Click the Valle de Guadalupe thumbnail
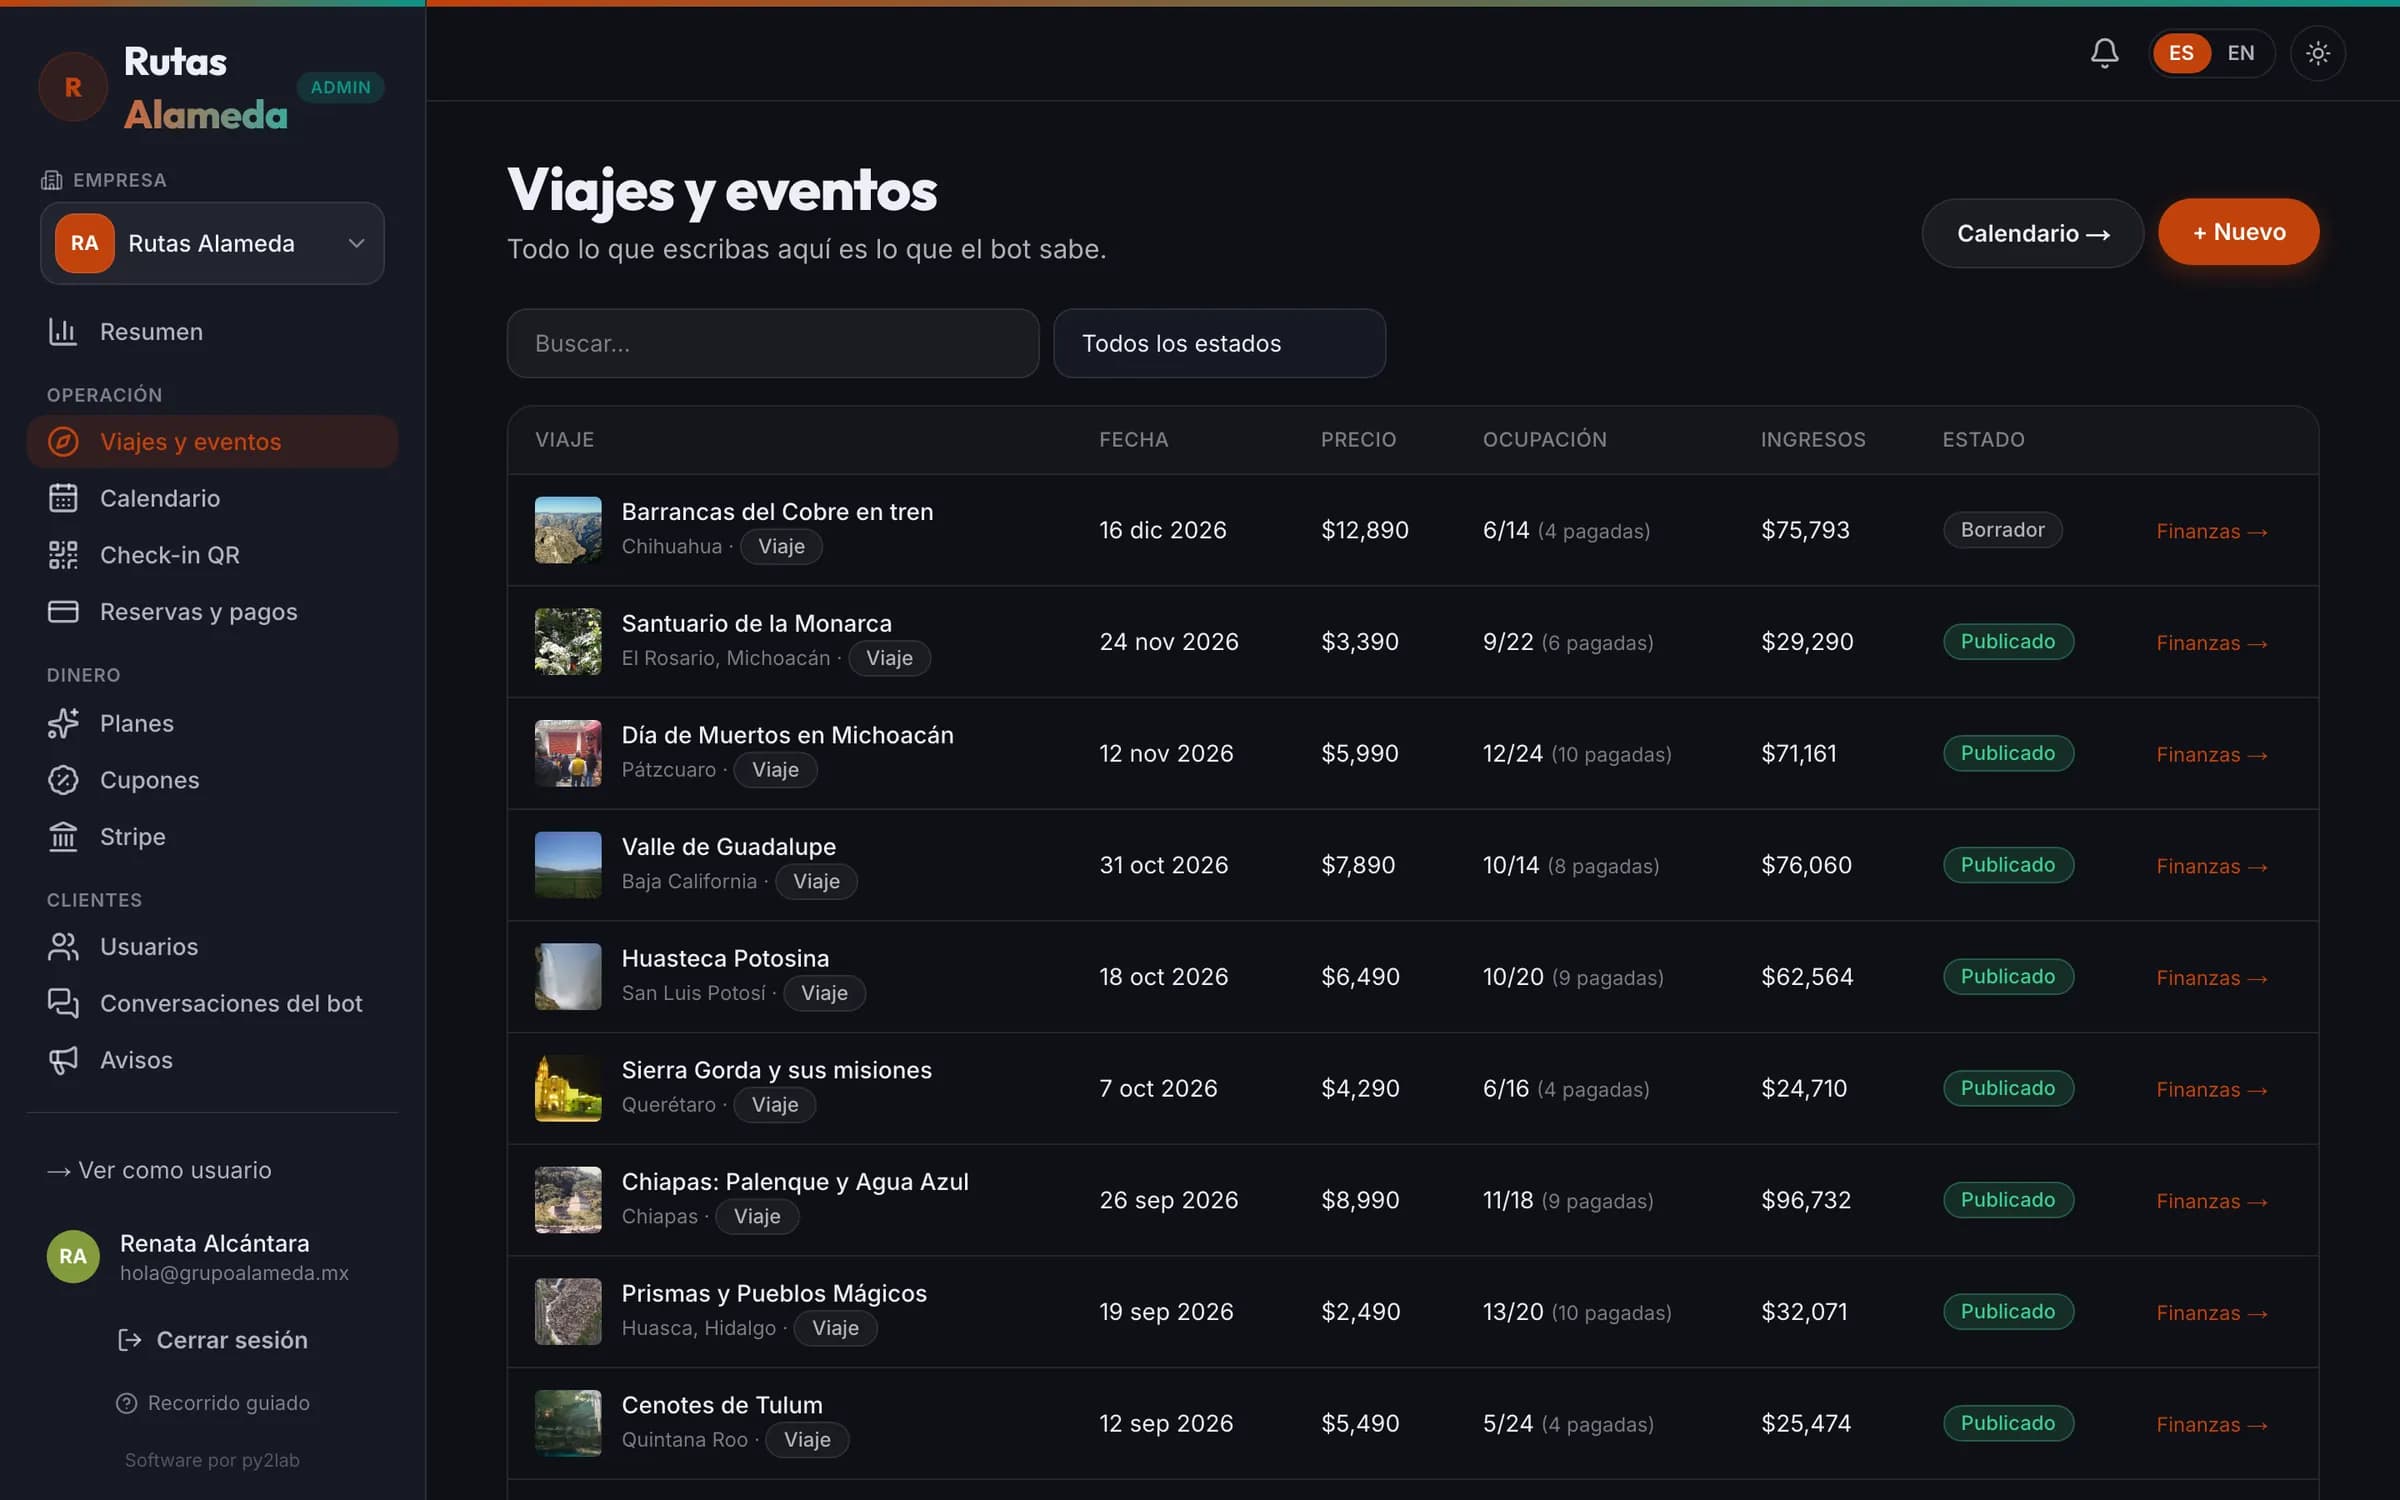The width and height of the screenshot is (2400, 1500). pyautogui.click(x=568, y=865)
